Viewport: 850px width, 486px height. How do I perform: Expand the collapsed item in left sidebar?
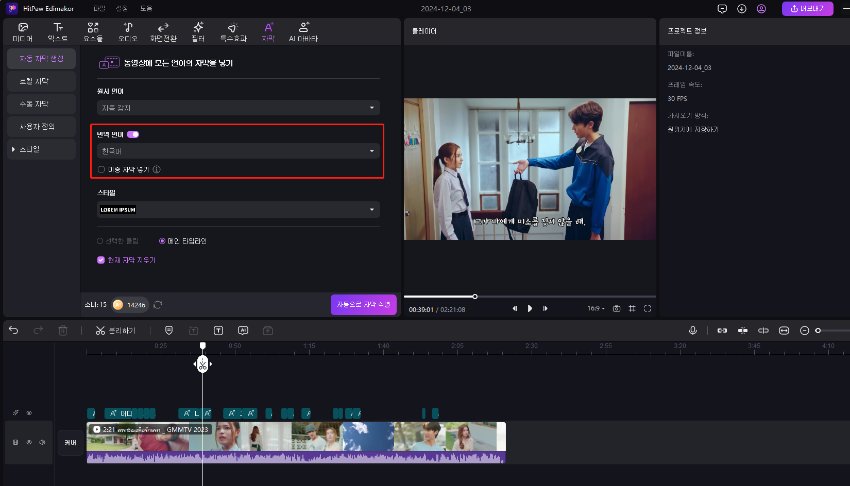point(13,149)
